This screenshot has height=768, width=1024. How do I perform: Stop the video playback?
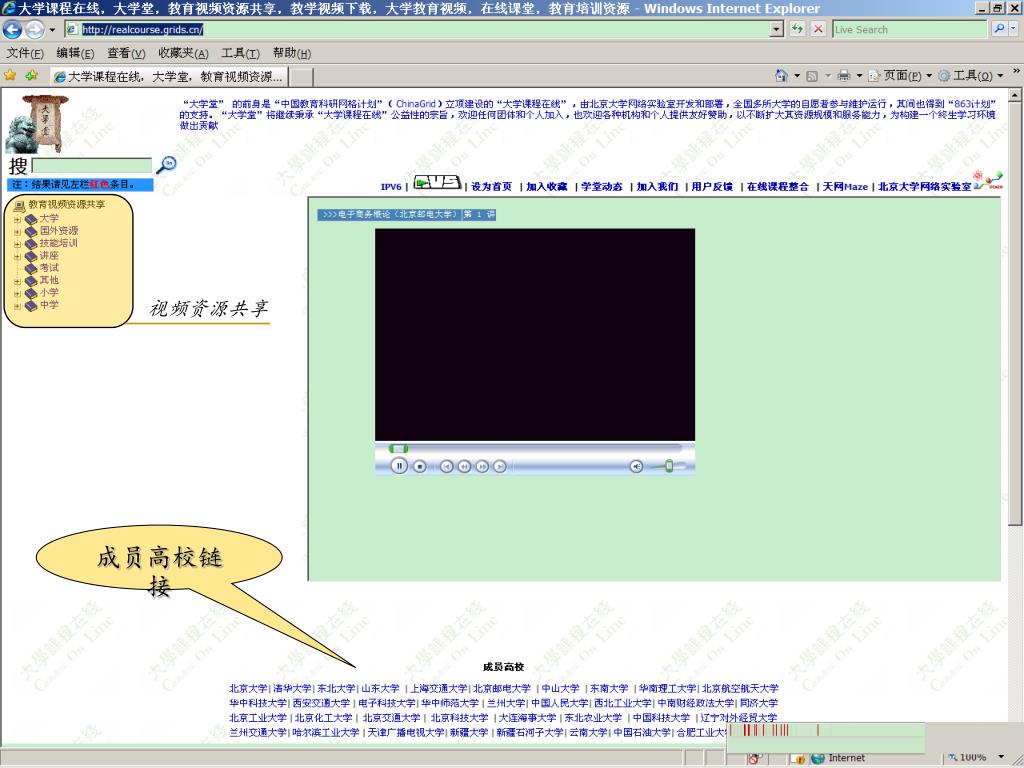pos(420,466)
